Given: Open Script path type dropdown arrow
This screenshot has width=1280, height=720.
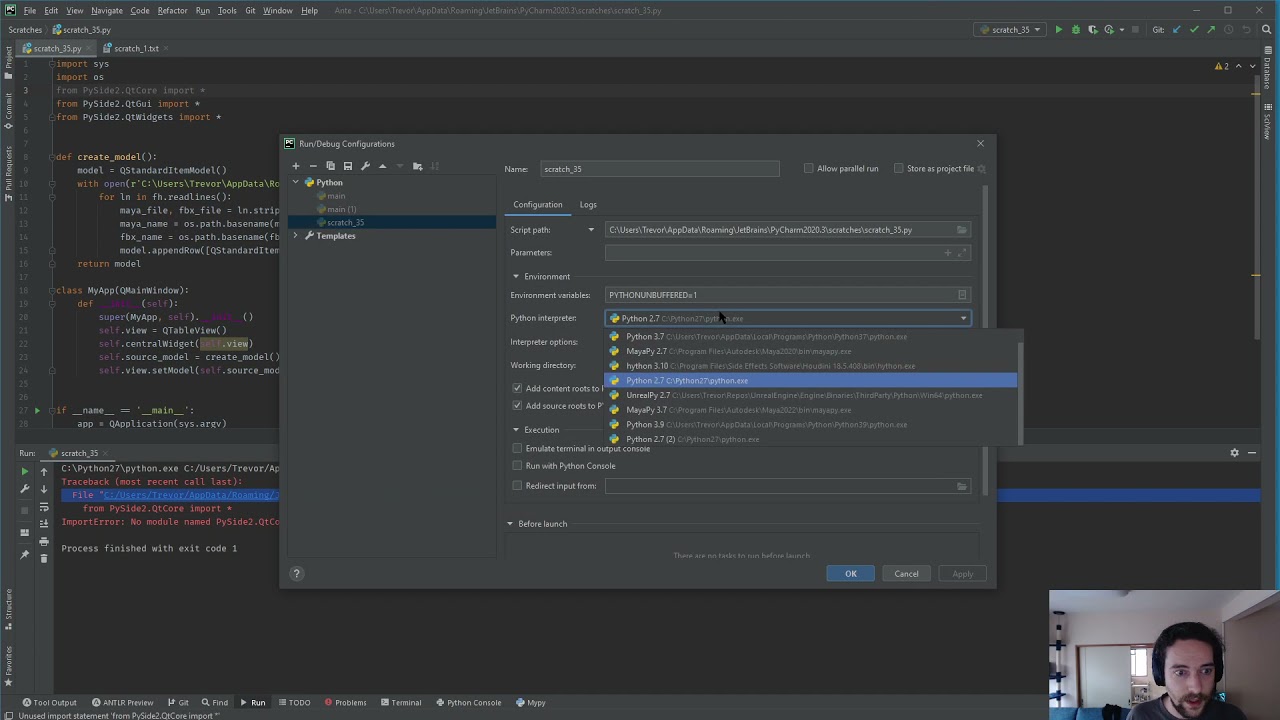Looking at the screenshot, I should point(591,230).
